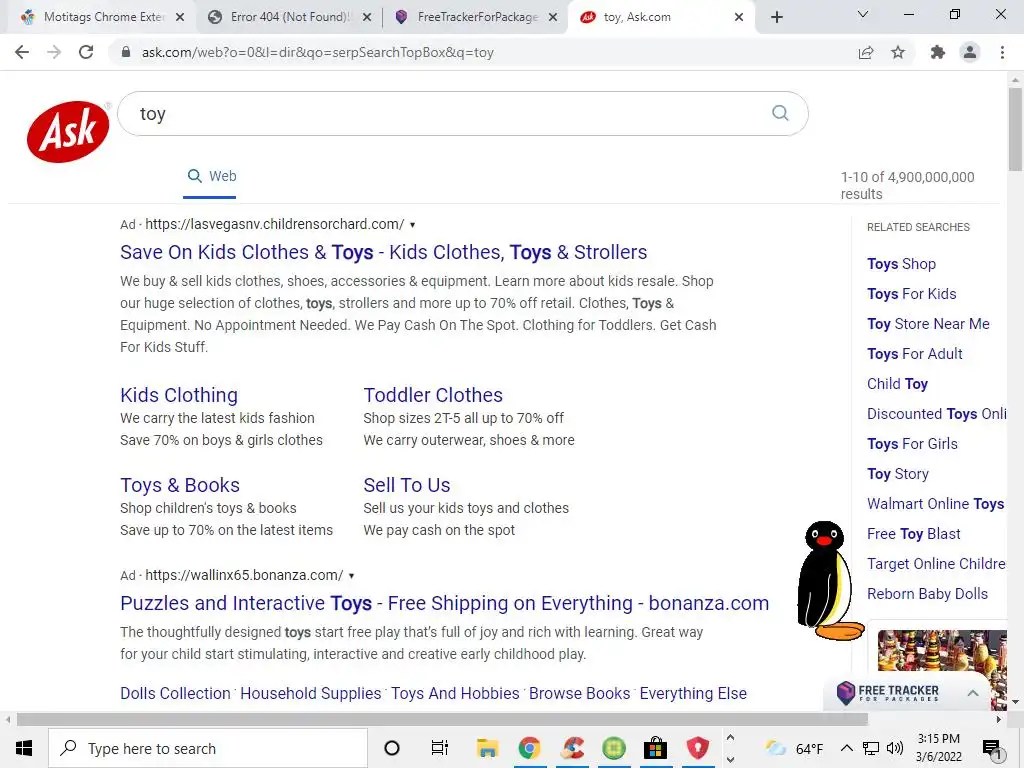
Task: Select related search Reborn Baby Dolls
Action: point(927,594)
